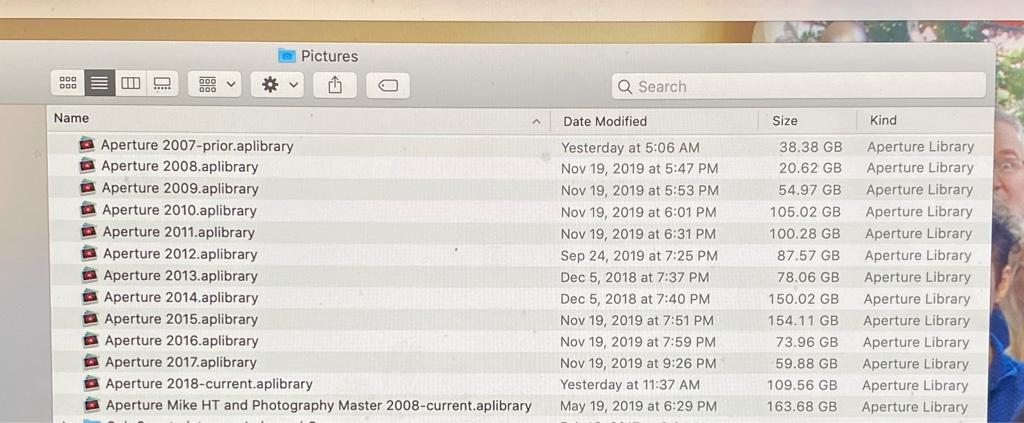Select Aperture Mike HT Photography Master library
1024x423 pixels.
318,405
